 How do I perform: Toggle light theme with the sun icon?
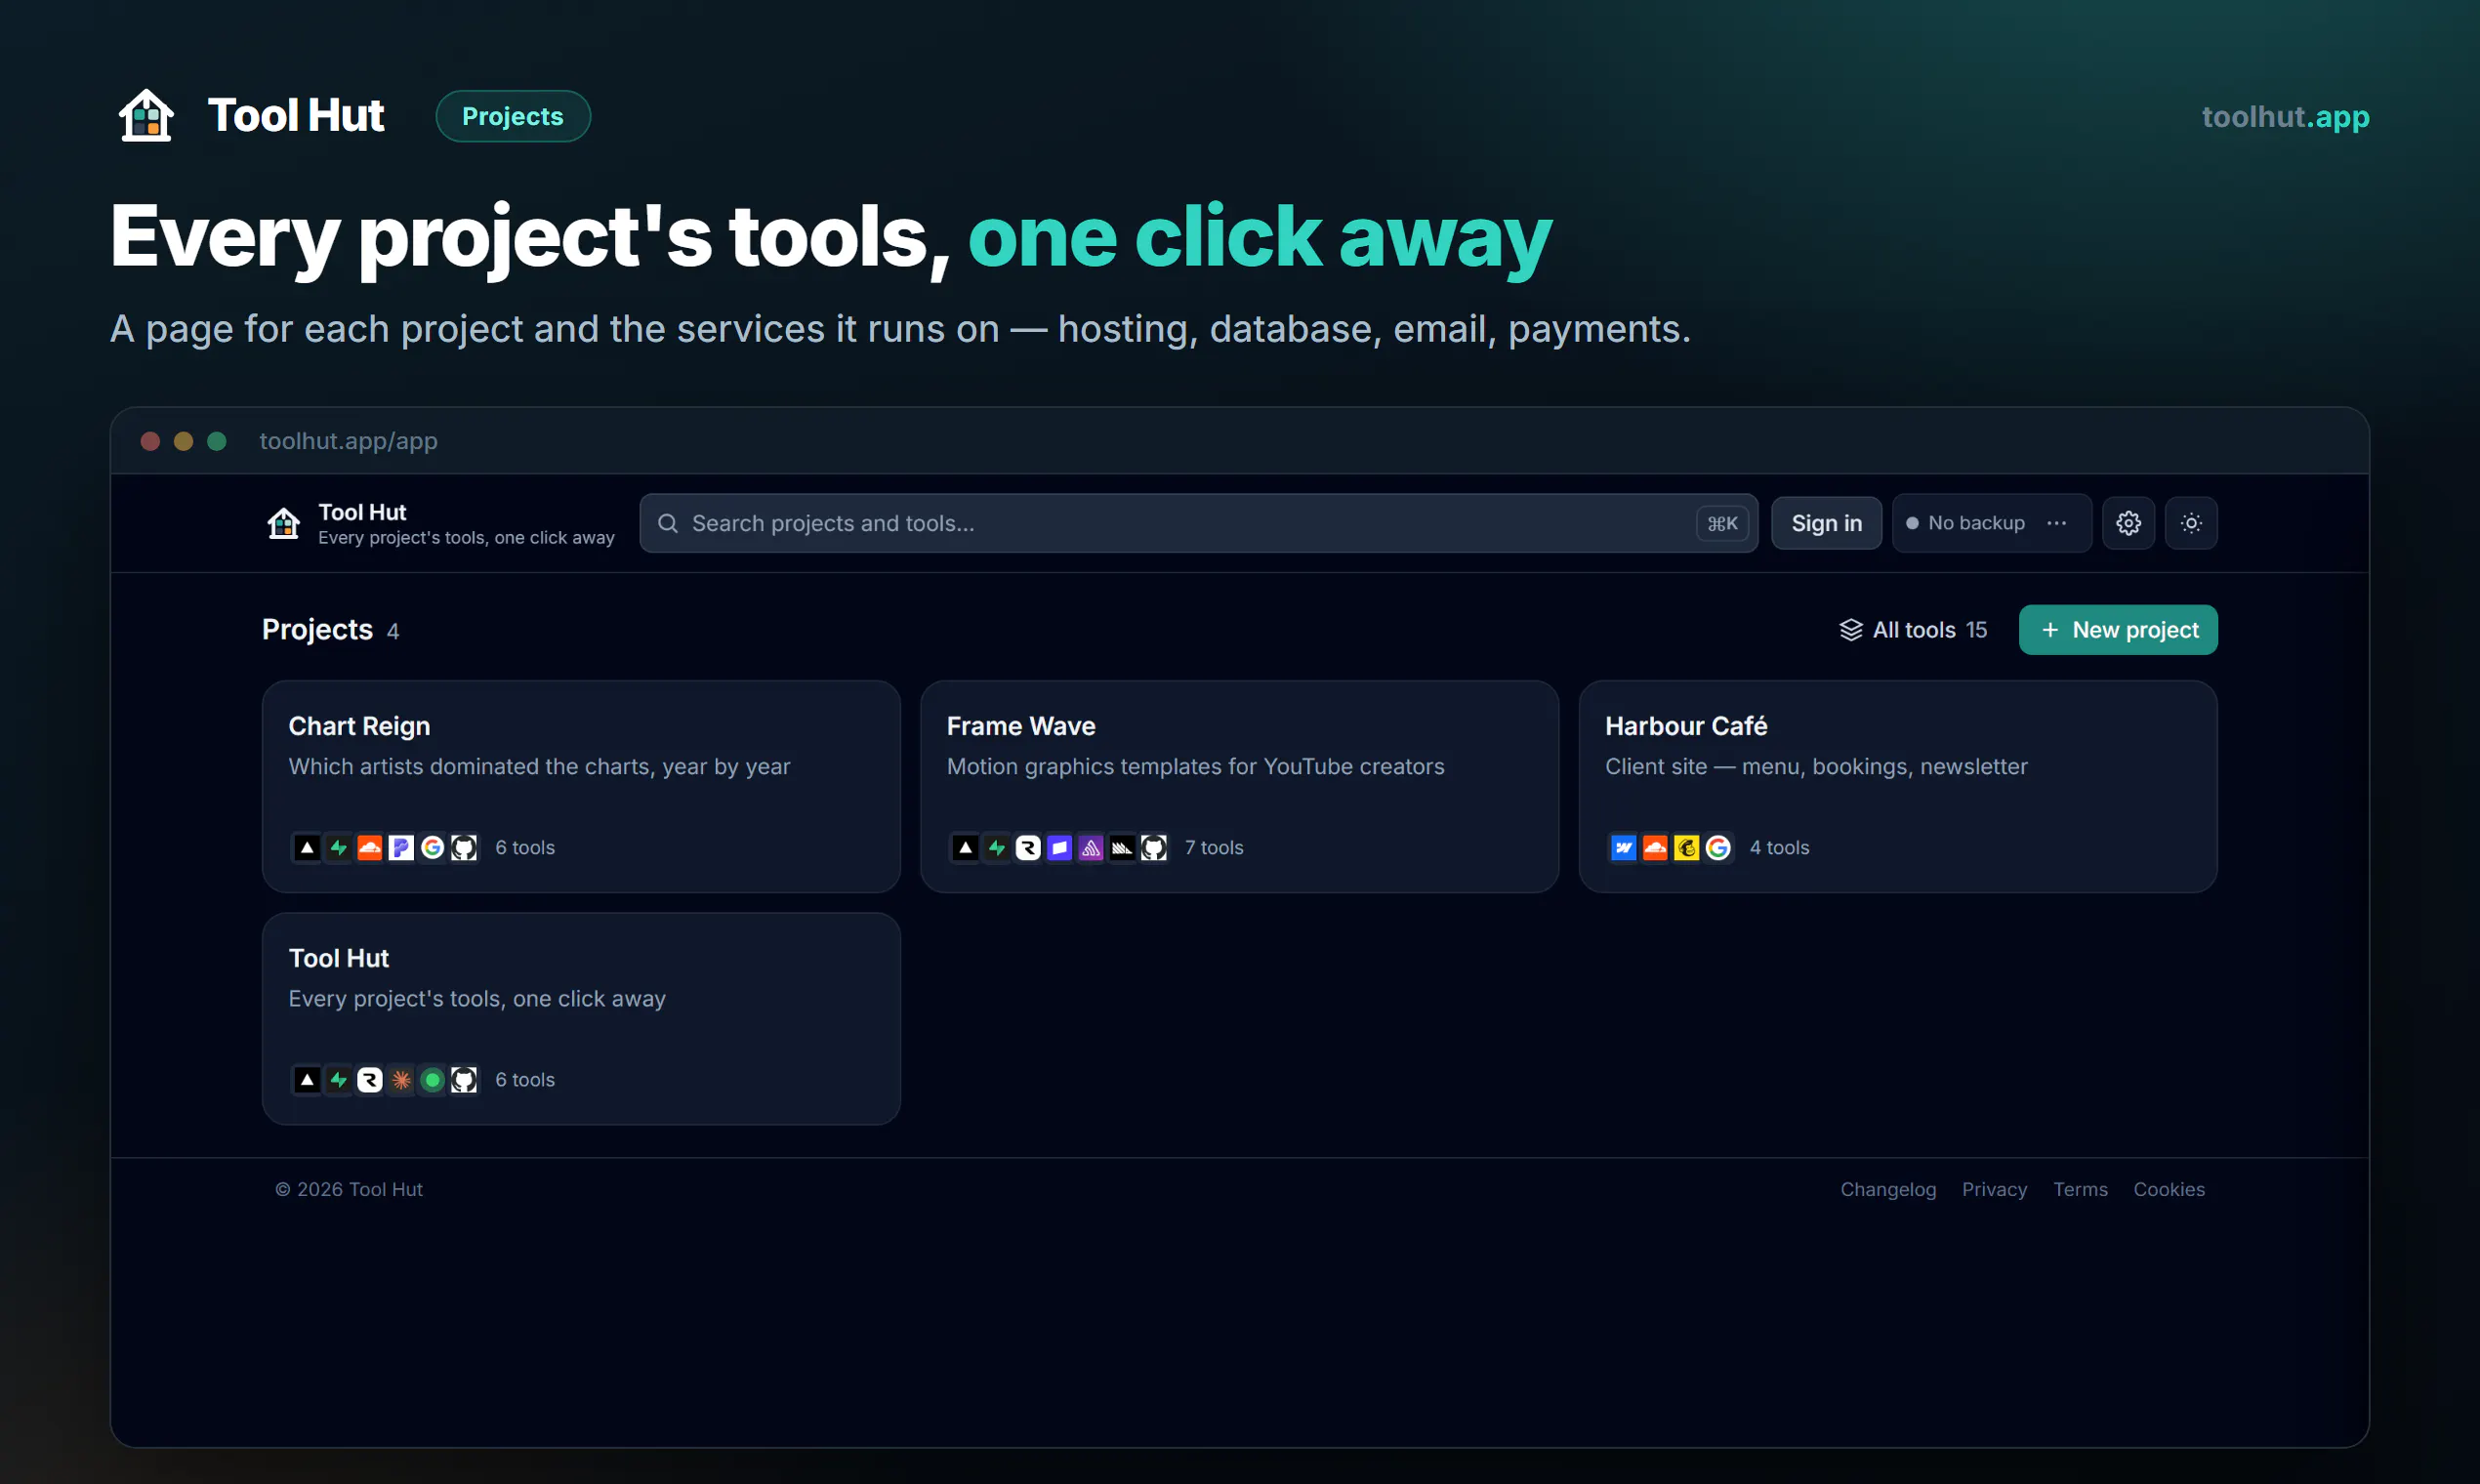click(2191, 523)
